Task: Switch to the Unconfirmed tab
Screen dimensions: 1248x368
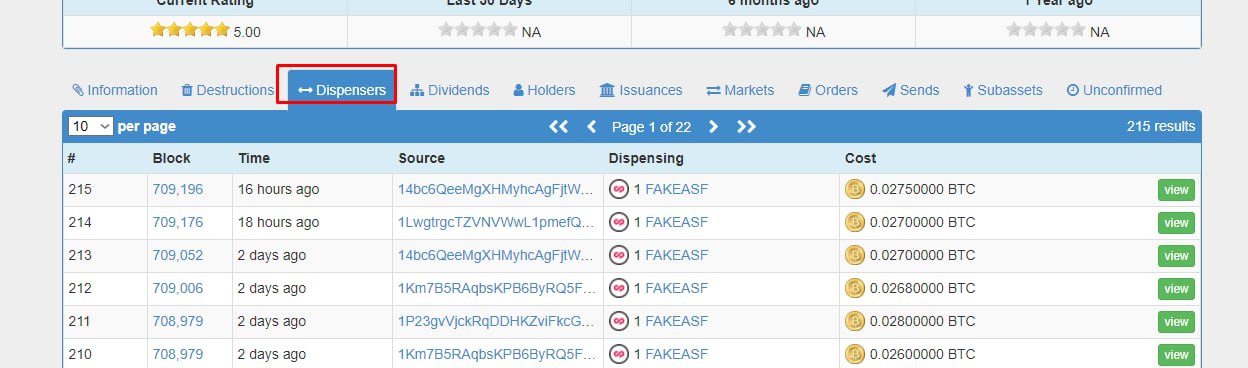Action: (1114, 90)
